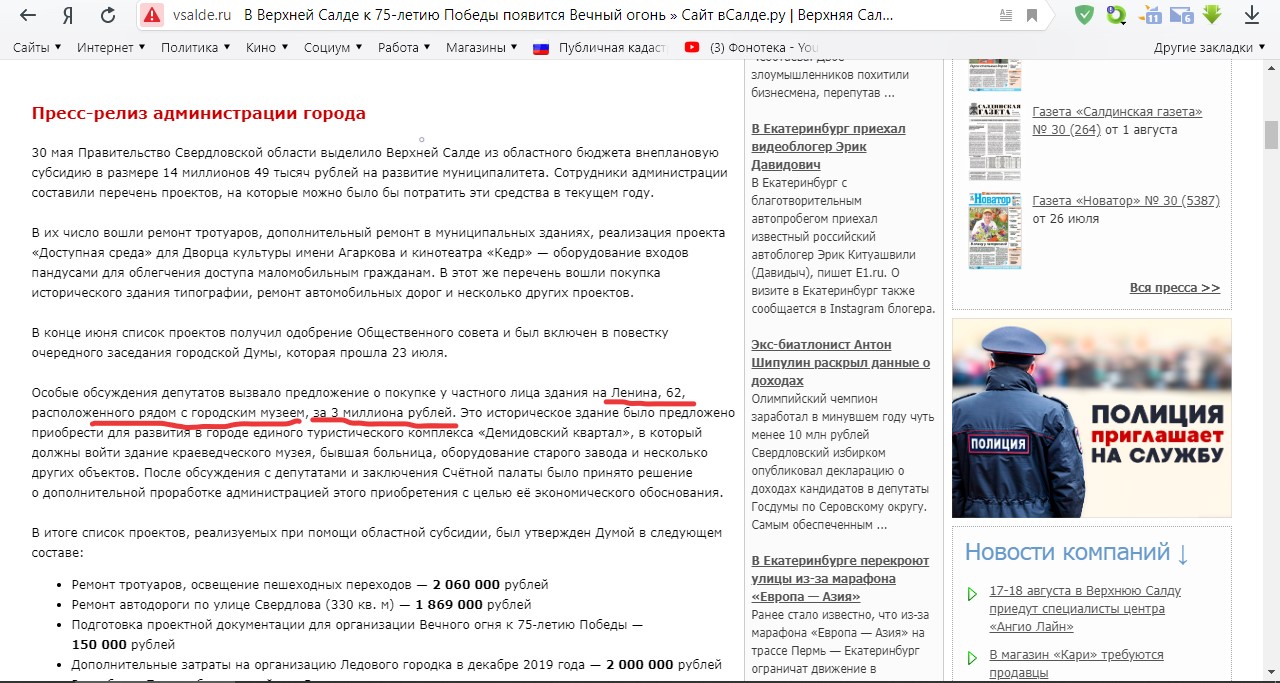Open 'Газета «Новатор» № 30 (5387)' link
The image size is (1280, 683).
(1125, 200)
